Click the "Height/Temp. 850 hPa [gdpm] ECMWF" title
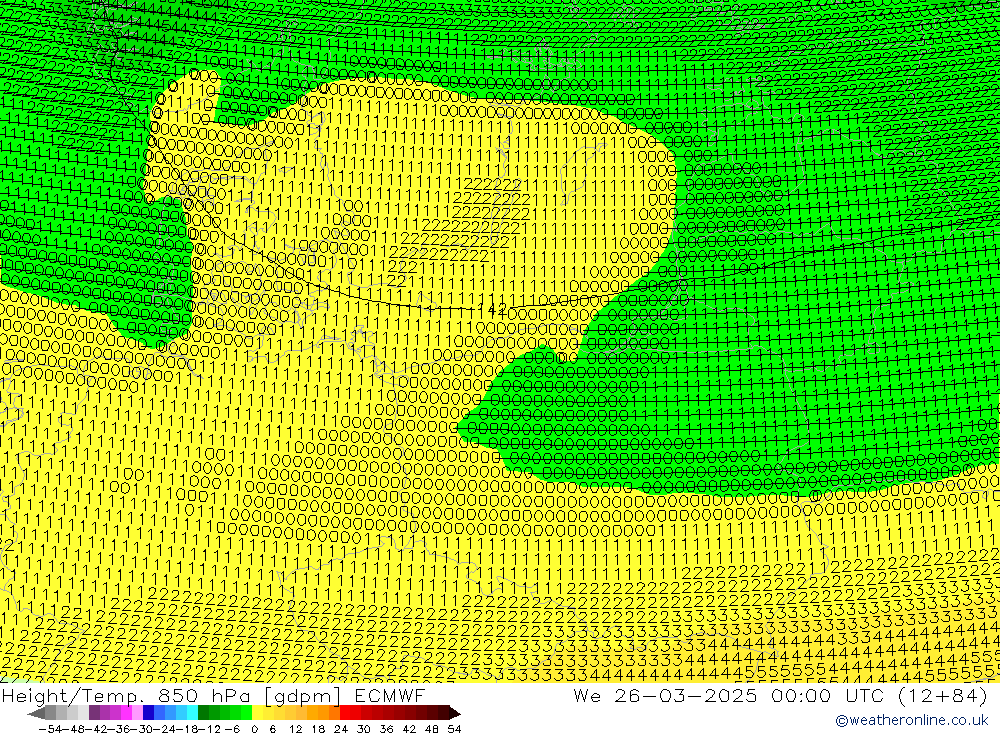This screenshot has height=733, width=1000. point(213,695)
